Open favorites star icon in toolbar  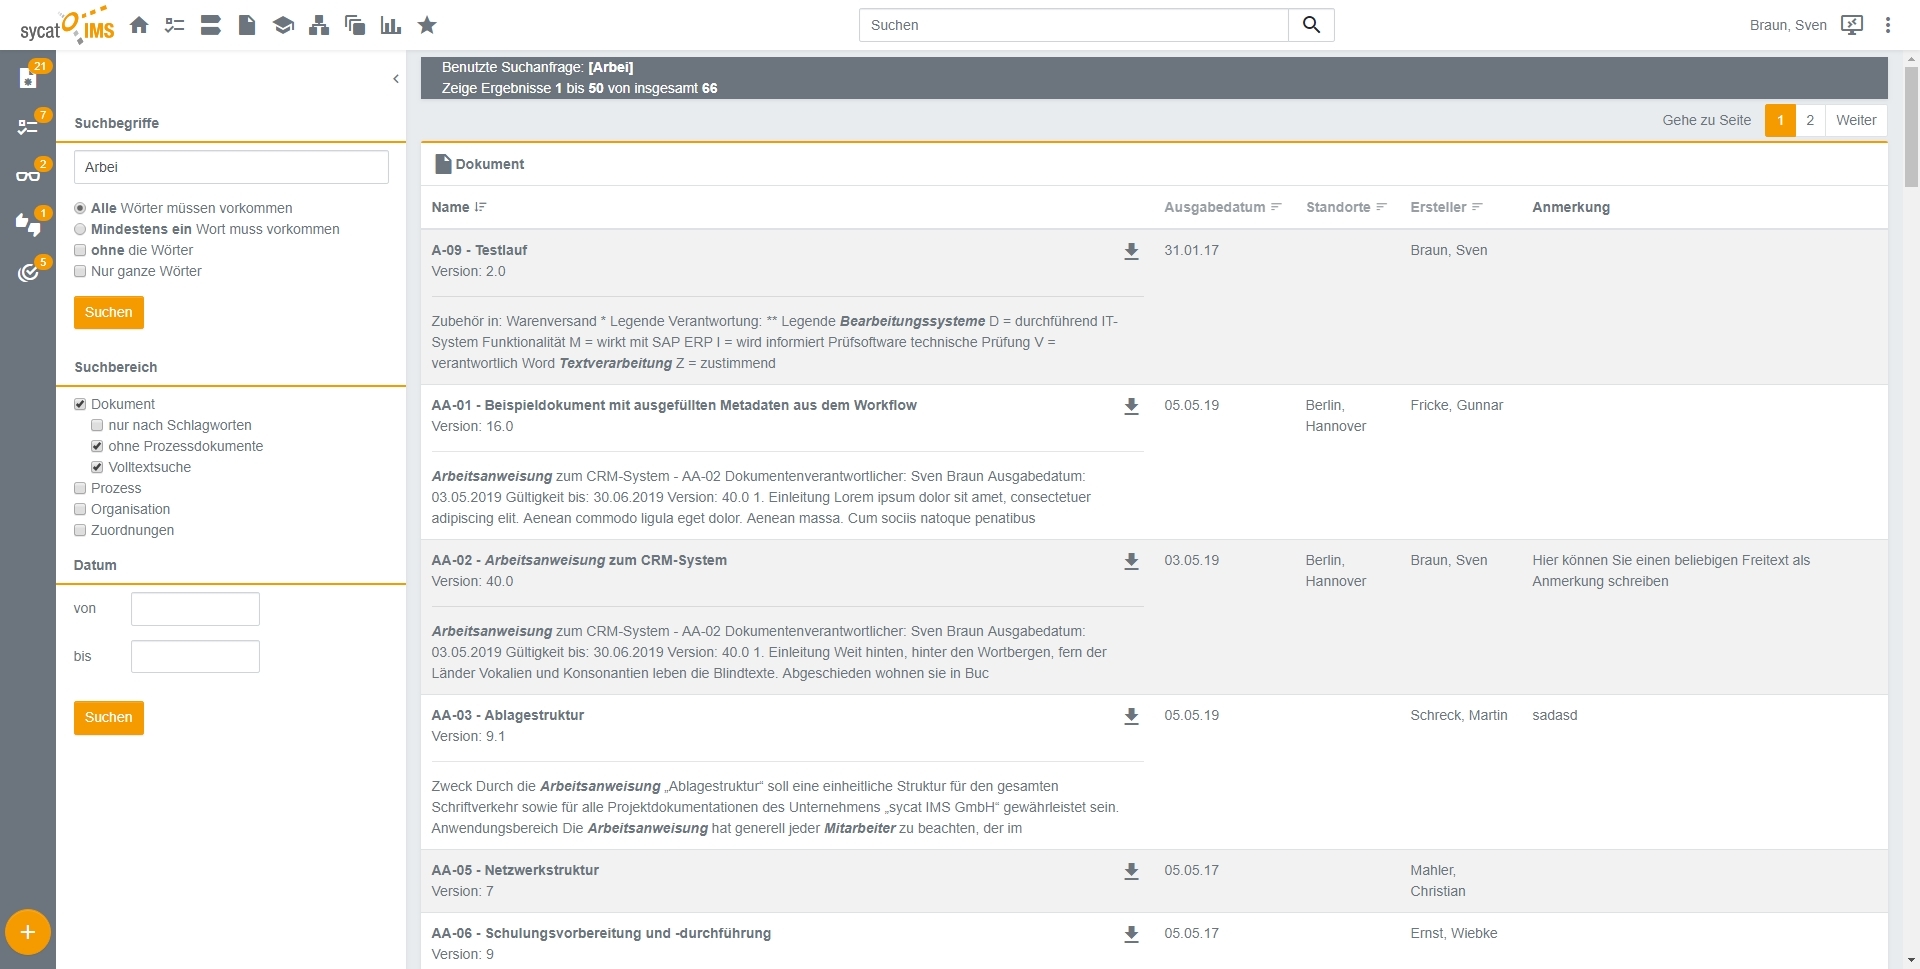click(x=427, y=25)
